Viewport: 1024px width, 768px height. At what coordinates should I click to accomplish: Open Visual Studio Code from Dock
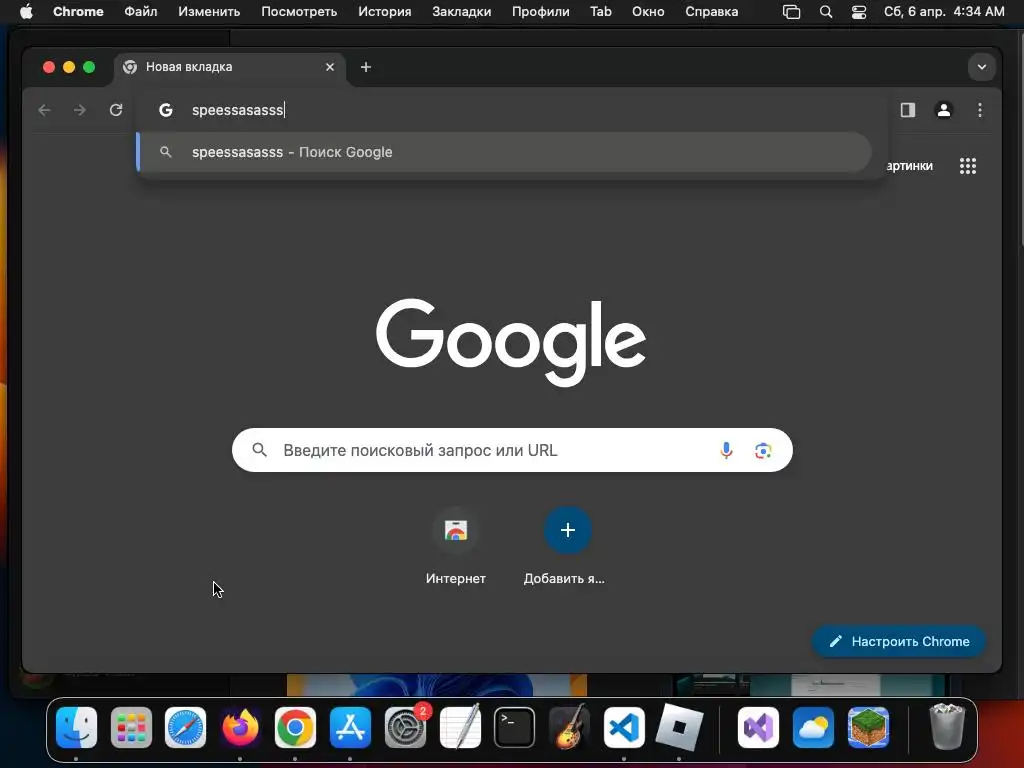click(624, 728)
